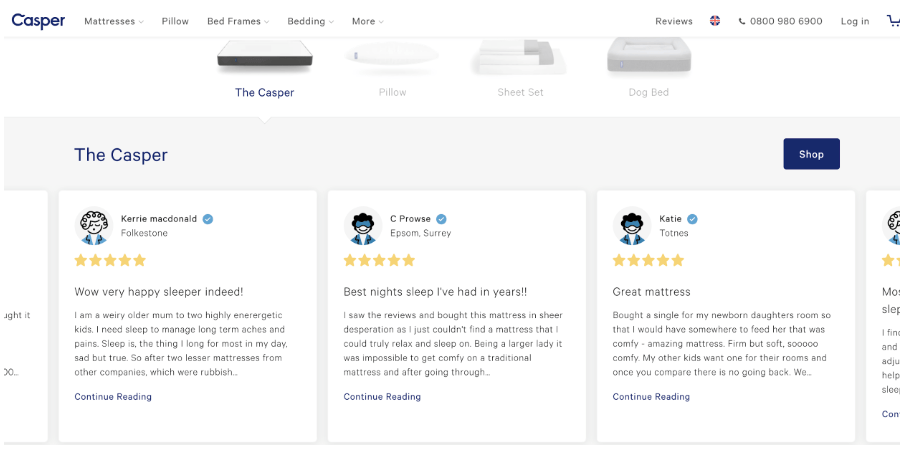The width and height of the screenshot is (902, 456).
Task: Click the UK flag region icon
Action: point(715,21)
